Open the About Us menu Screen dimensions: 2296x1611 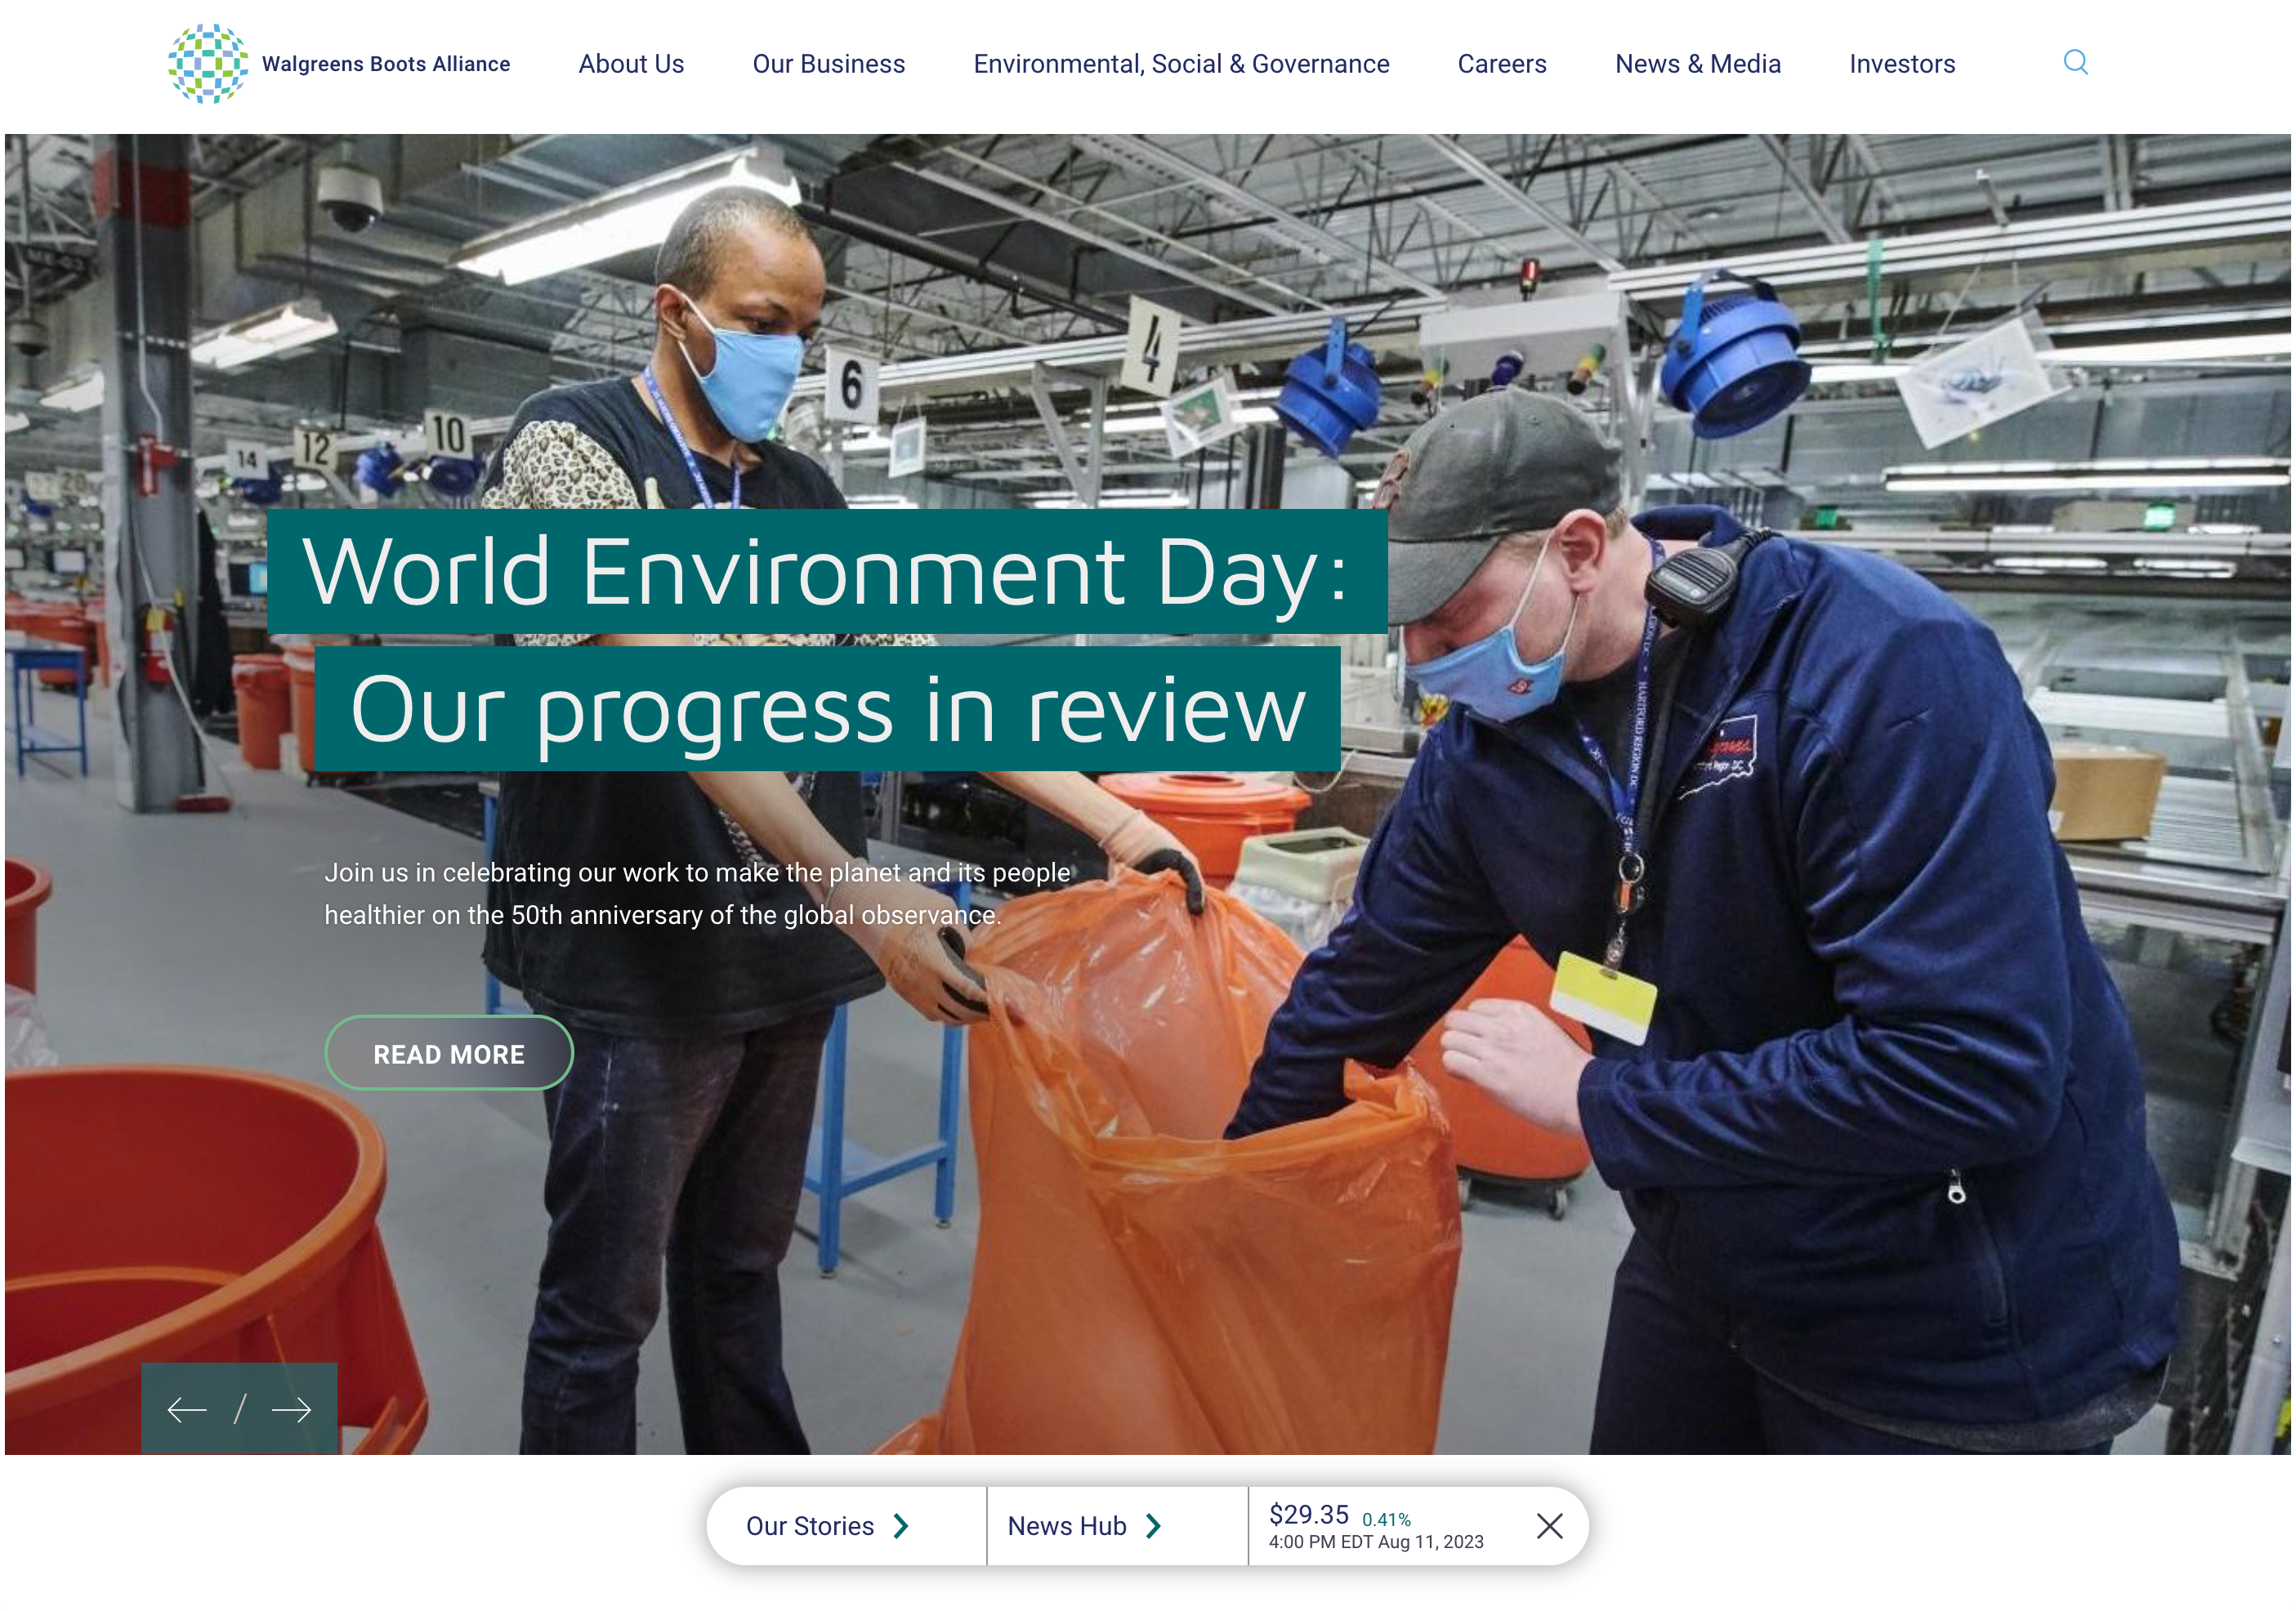click(631, 64)
